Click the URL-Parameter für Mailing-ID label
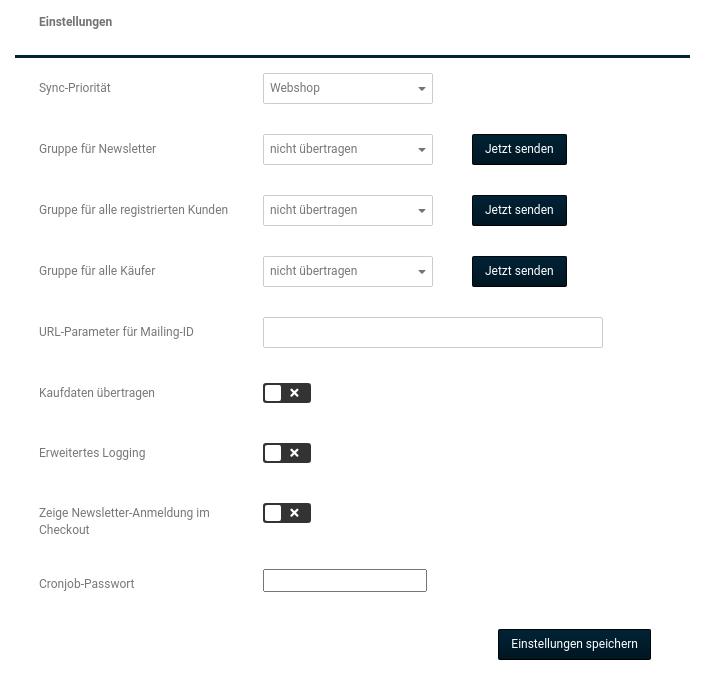The height and width of the screenshot is (684, 705). pyautogui.click(x=116, y=332)
